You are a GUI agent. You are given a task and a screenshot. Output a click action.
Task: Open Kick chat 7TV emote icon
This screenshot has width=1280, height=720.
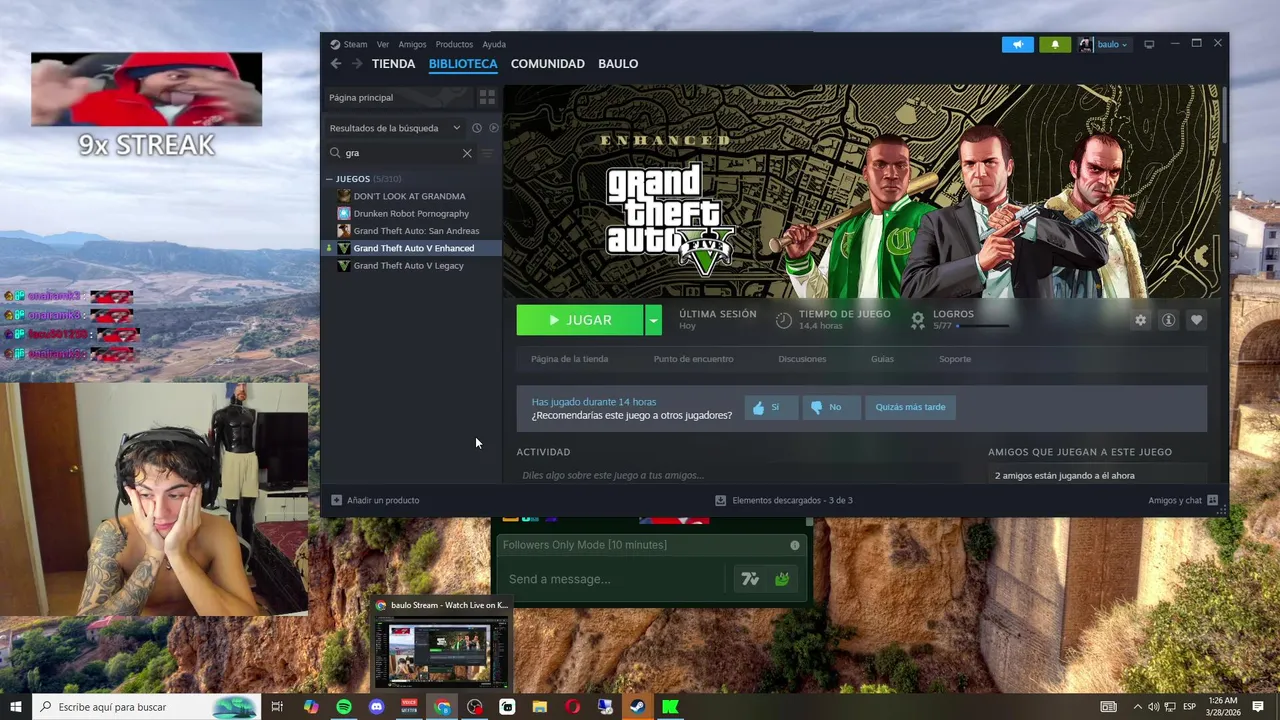pyautogui.click(x=749, y=579)
